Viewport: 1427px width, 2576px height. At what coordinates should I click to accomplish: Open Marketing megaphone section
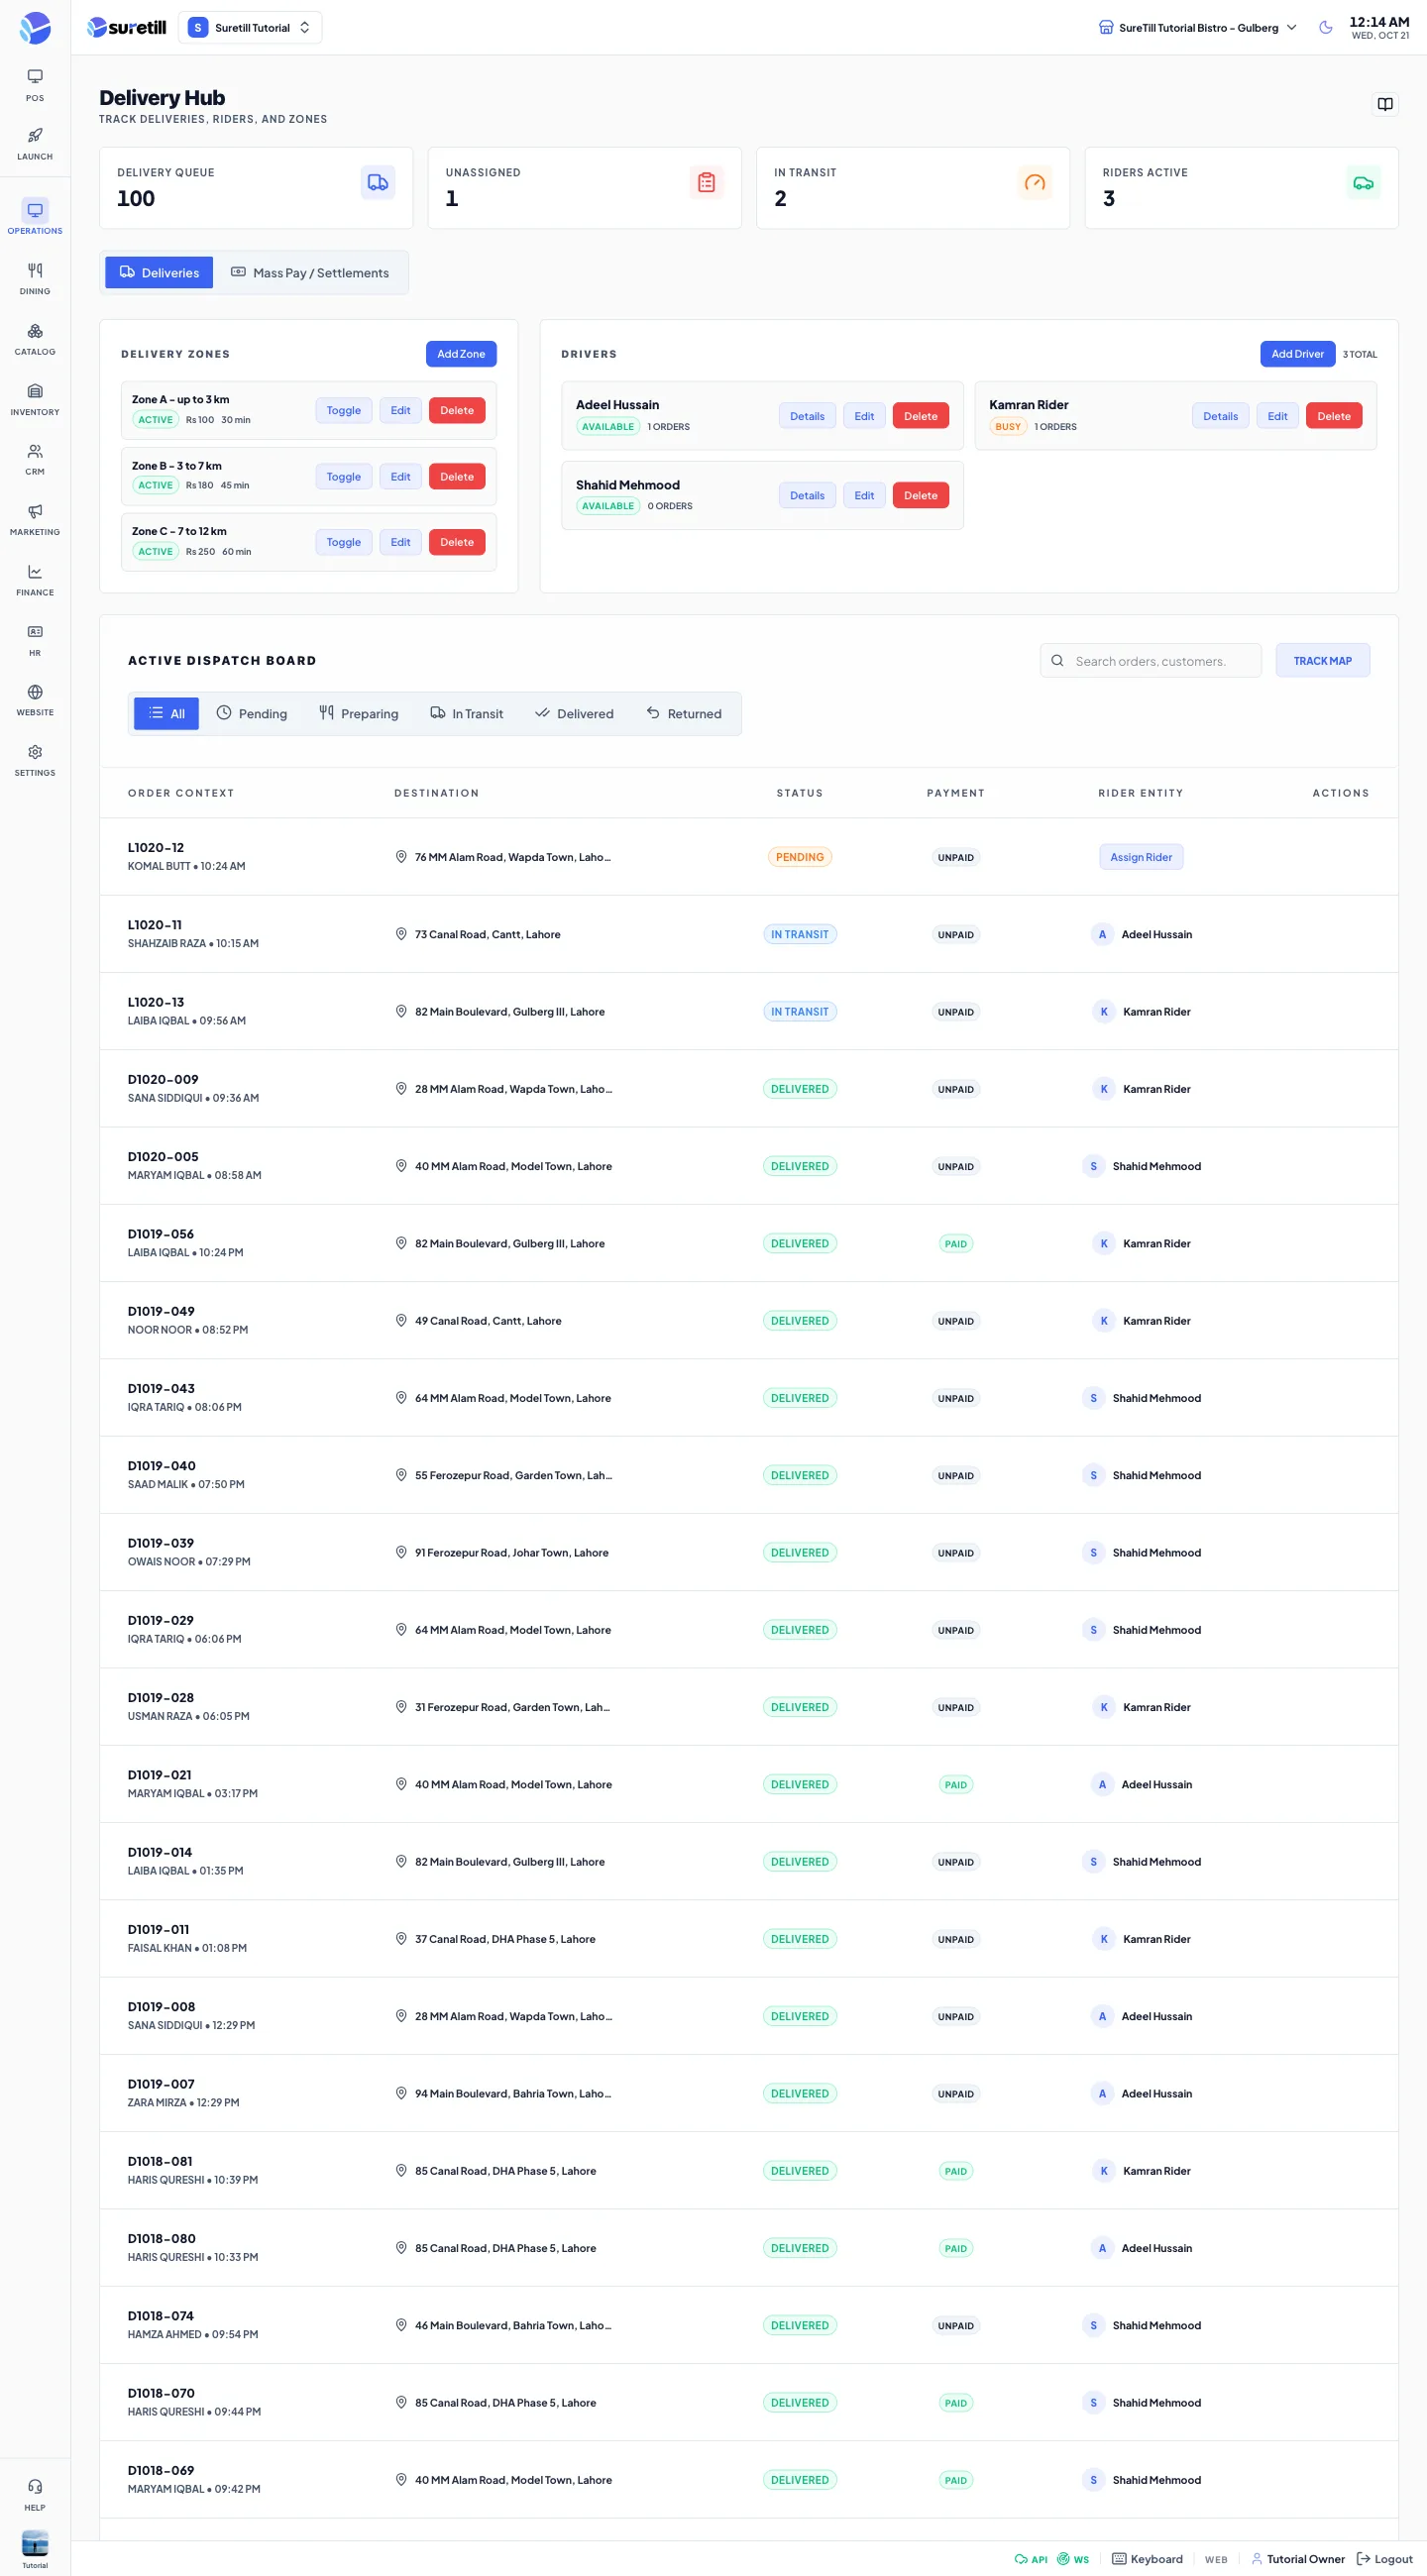point(35,519)
